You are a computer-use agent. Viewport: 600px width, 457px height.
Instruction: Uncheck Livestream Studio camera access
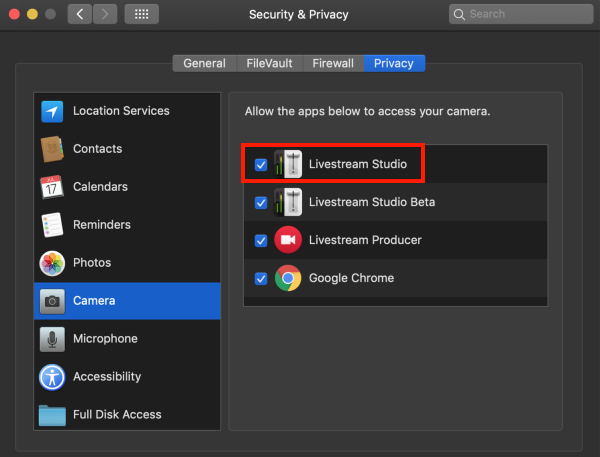[261, 165]
